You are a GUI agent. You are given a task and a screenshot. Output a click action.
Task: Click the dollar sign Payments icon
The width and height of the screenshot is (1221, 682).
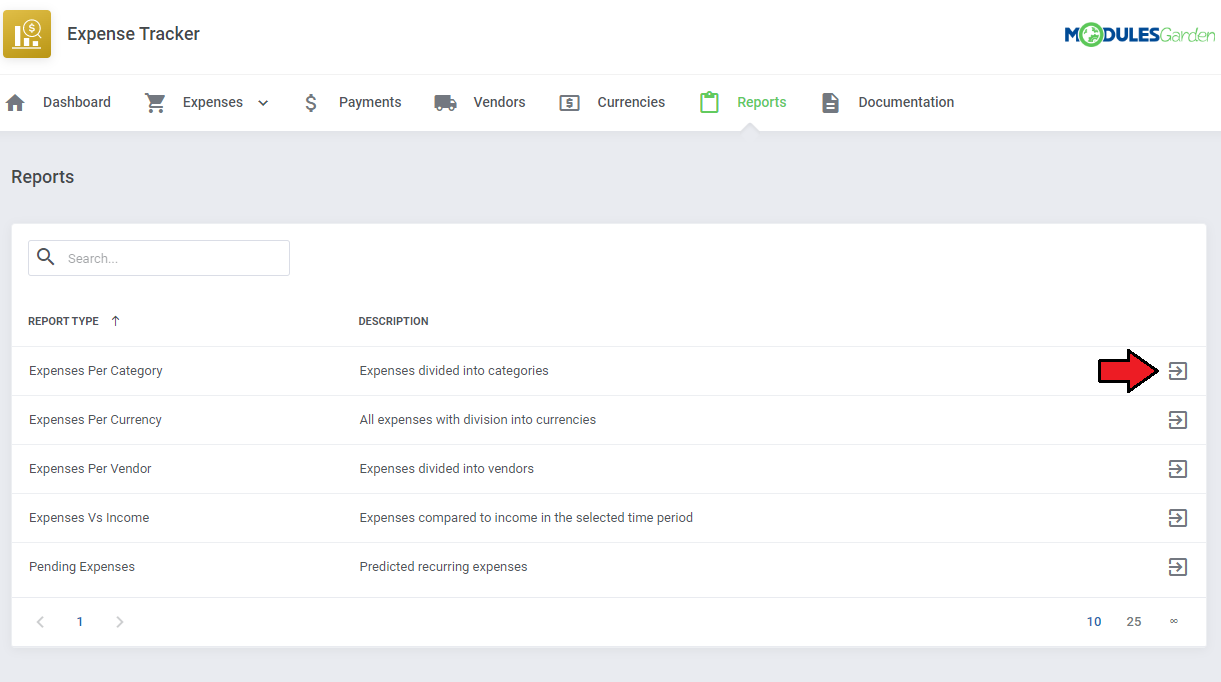[311, 102]
